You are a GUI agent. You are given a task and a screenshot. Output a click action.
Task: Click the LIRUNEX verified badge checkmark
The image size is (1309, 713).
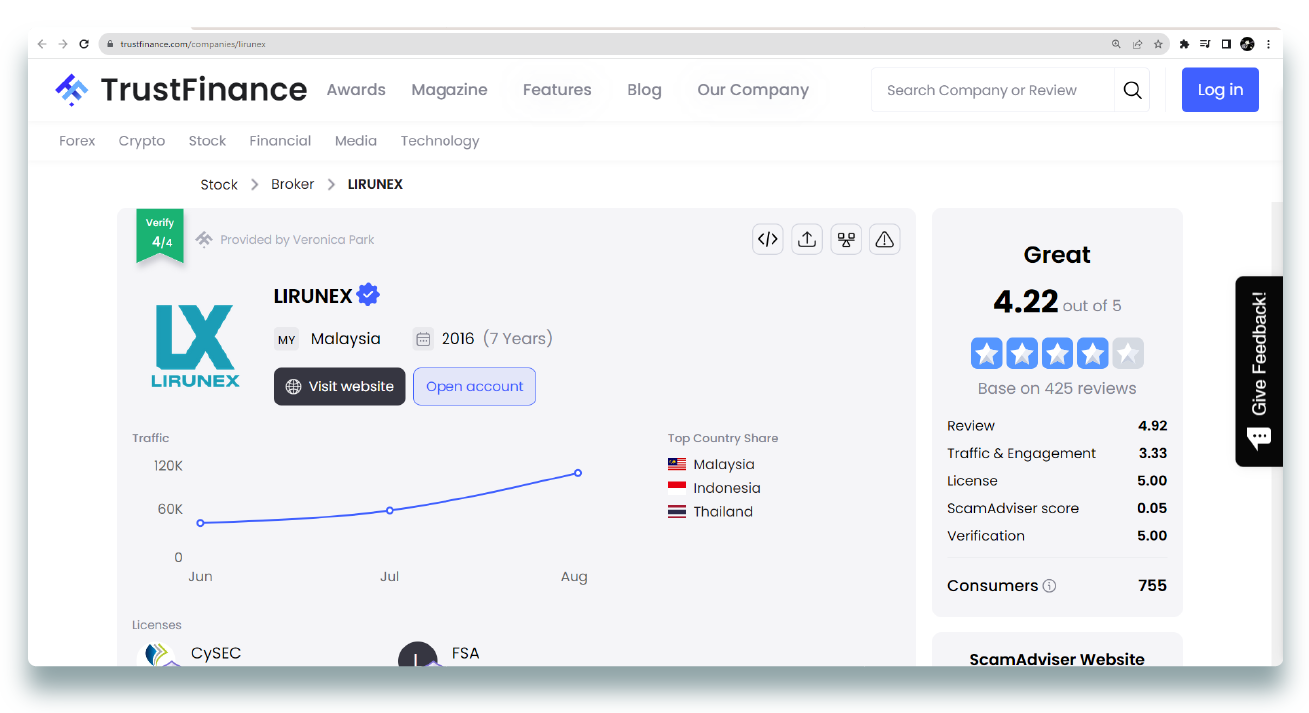[368, 295]
